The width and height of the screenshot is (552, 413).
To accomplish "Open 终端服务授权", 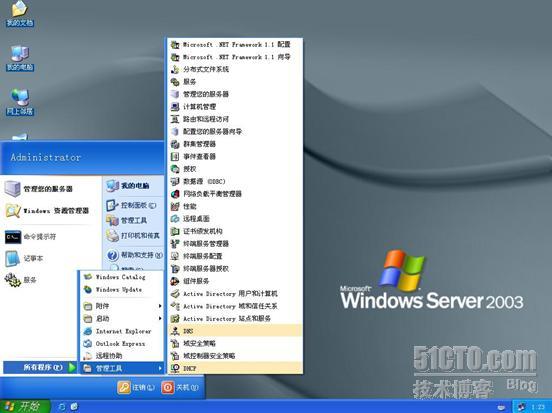I will coord(234,269).
